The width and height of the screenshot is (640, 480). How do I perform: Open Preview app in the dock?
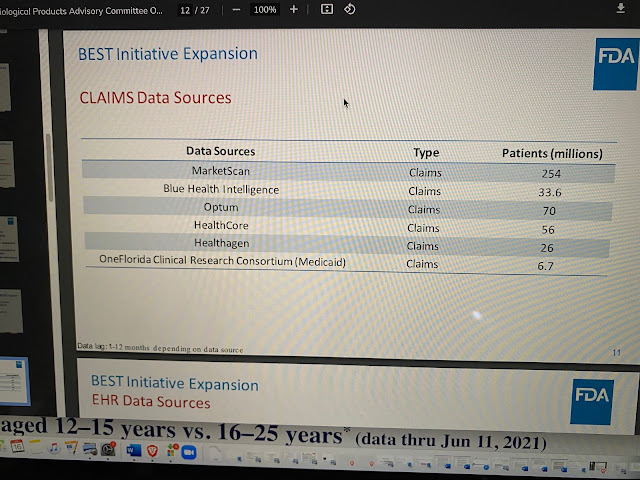pos(89,449)
